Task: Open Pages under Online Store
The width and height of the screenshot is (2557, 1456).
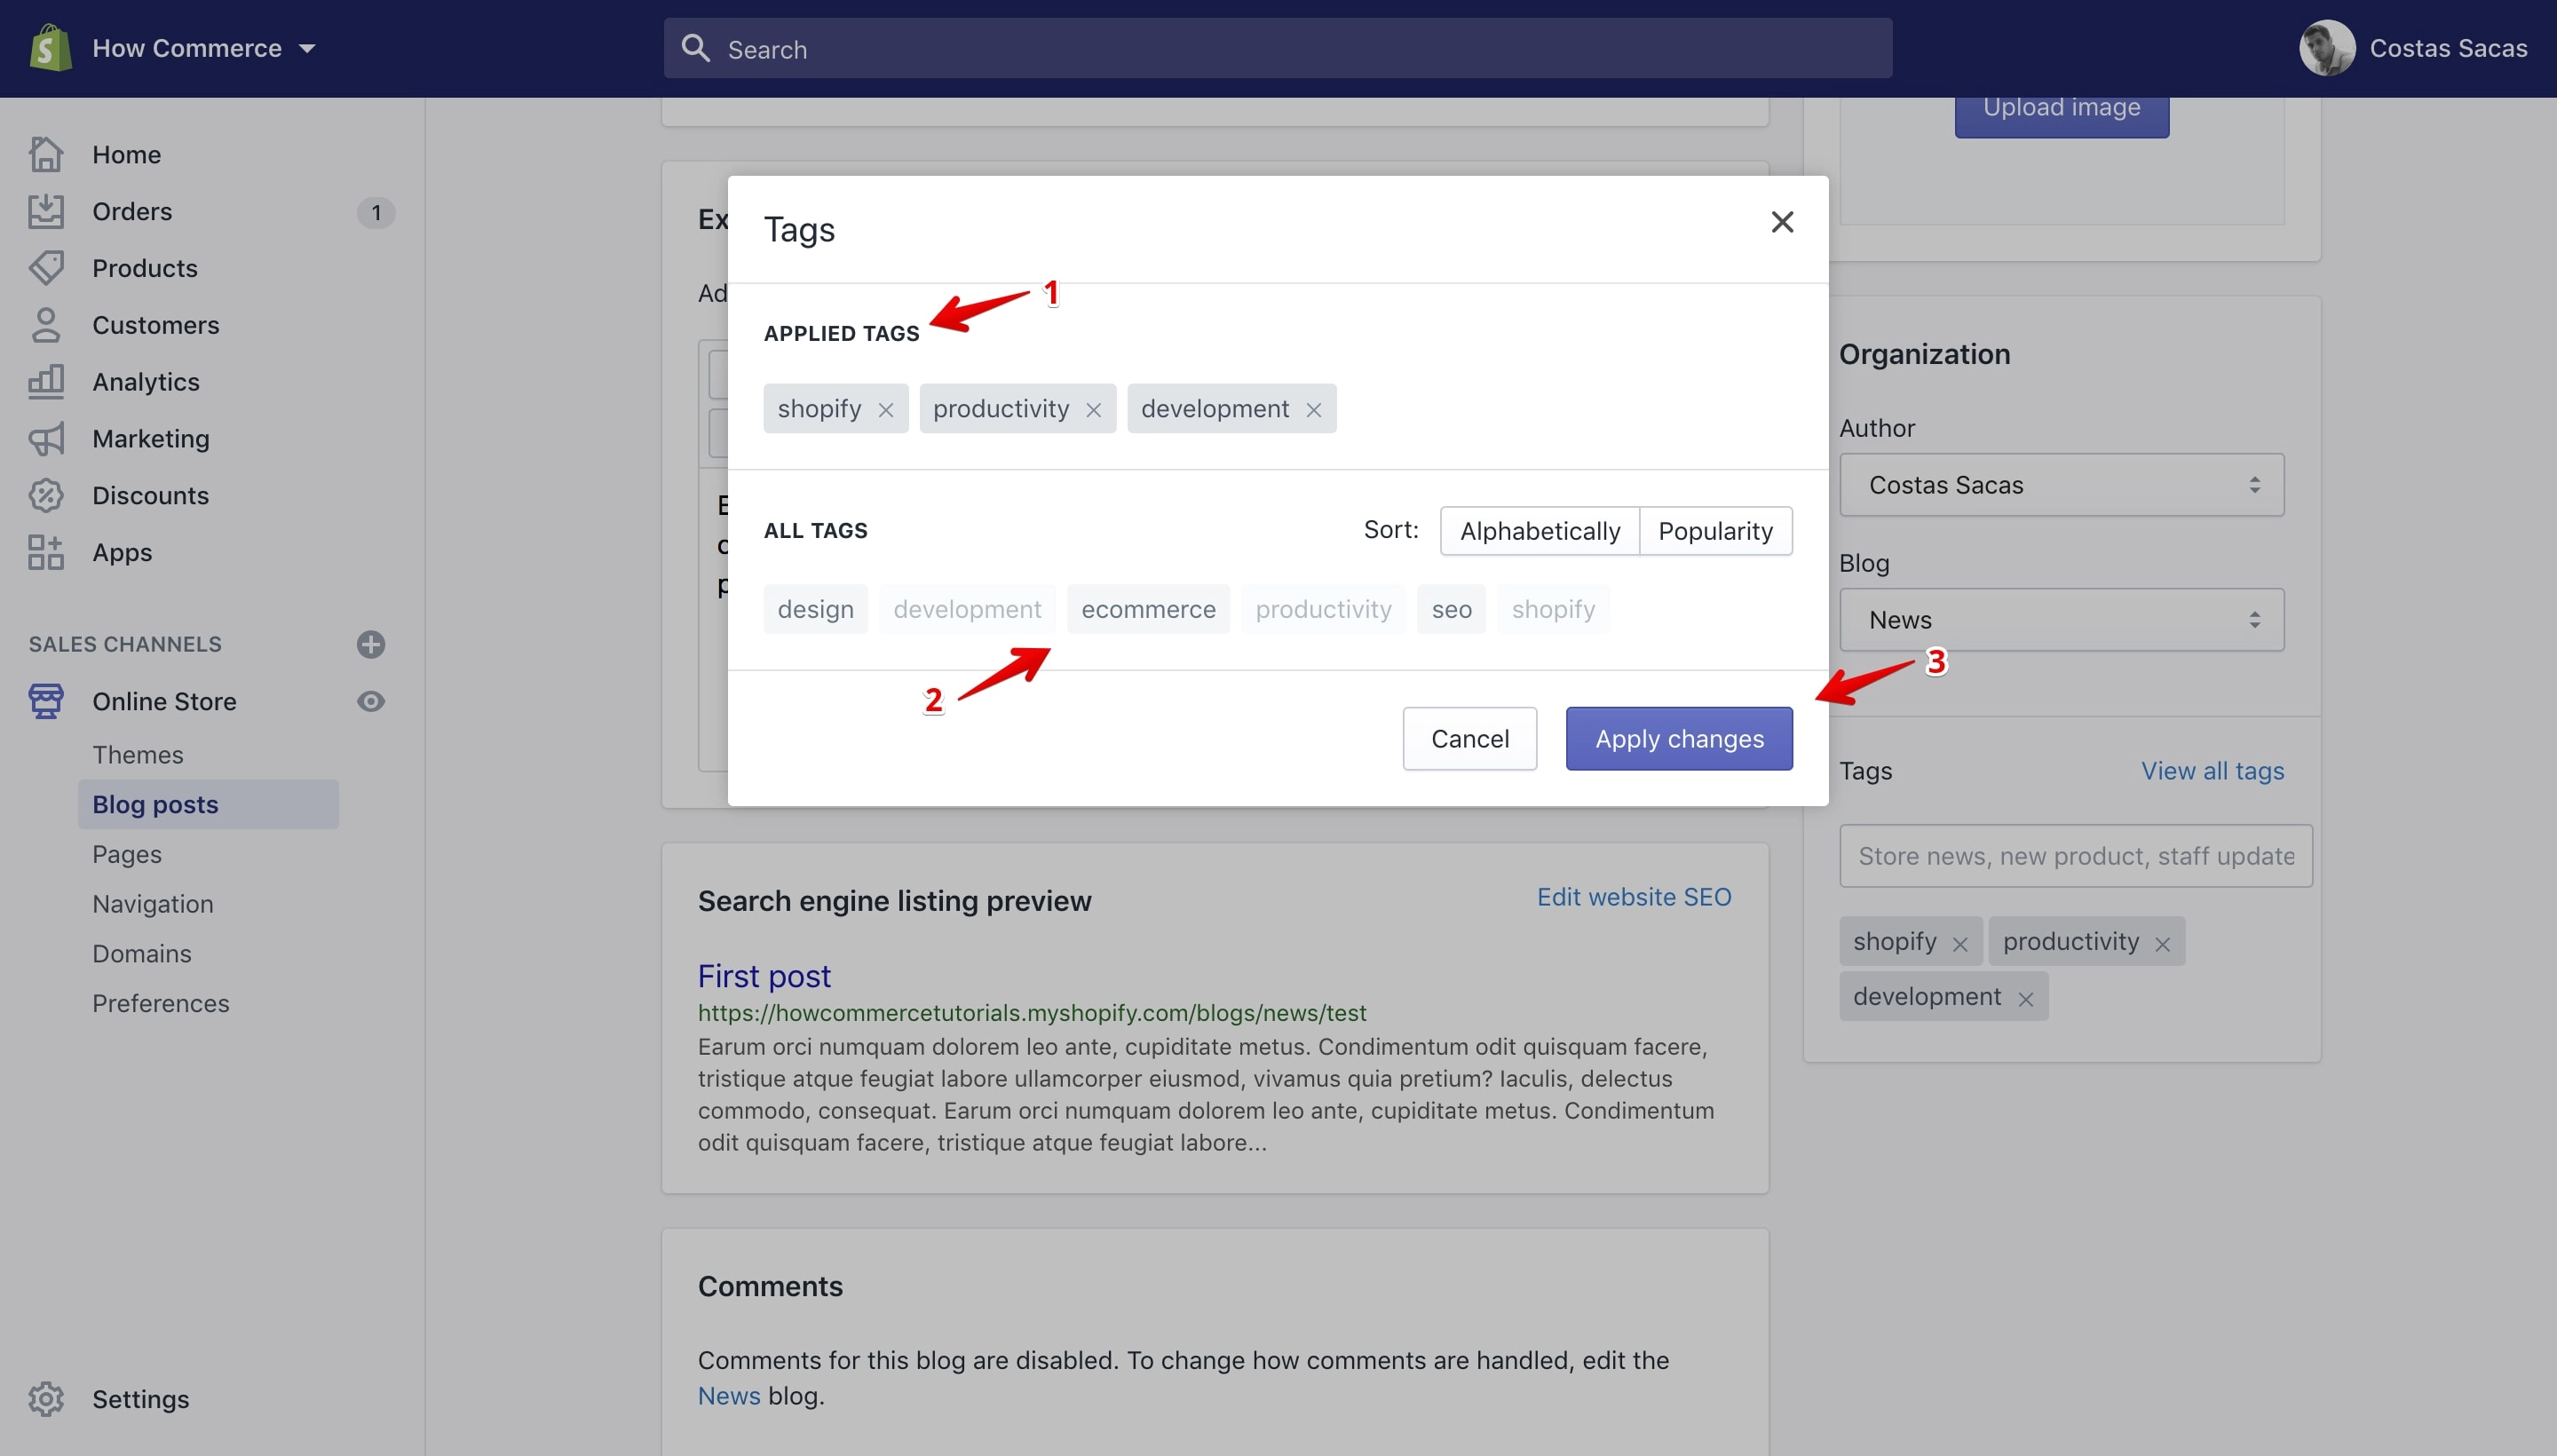Action: 127,854
